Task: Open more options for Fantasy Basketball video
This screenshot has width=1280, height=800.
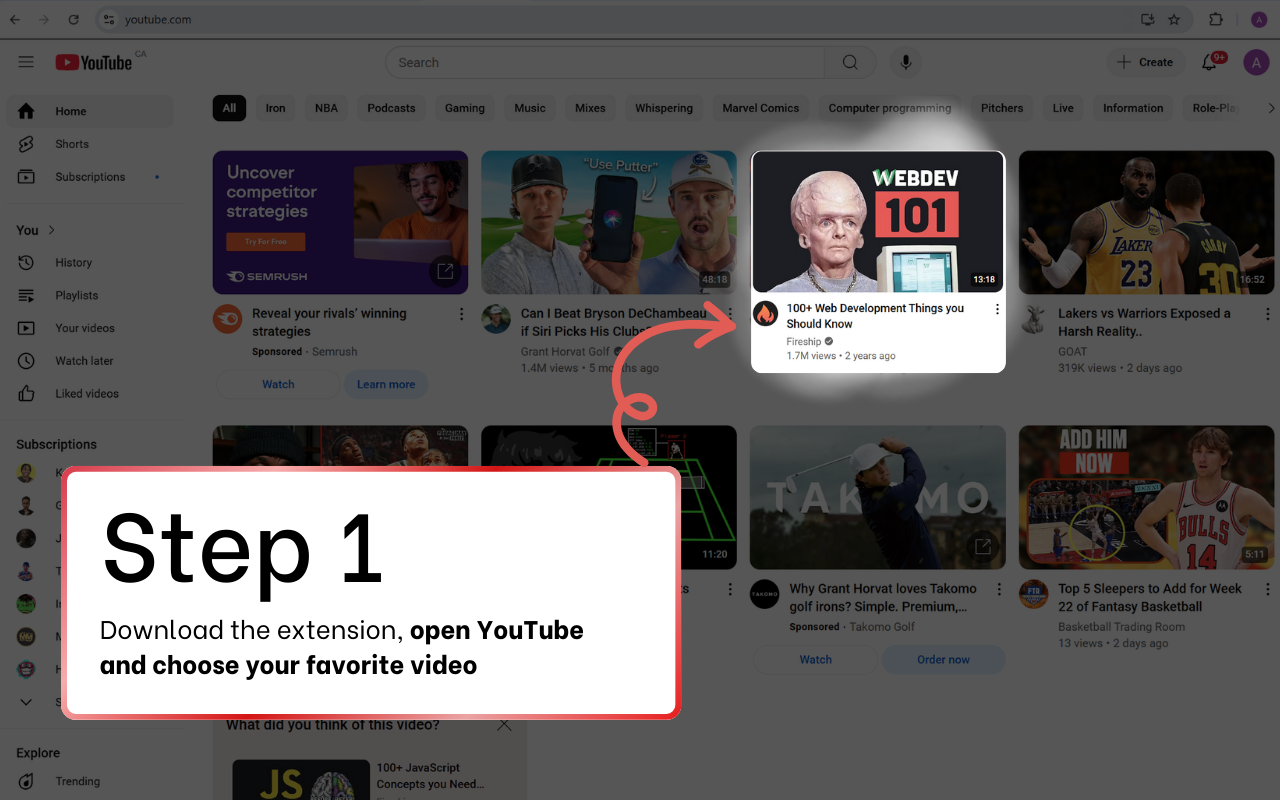Action: point(1267,589)
